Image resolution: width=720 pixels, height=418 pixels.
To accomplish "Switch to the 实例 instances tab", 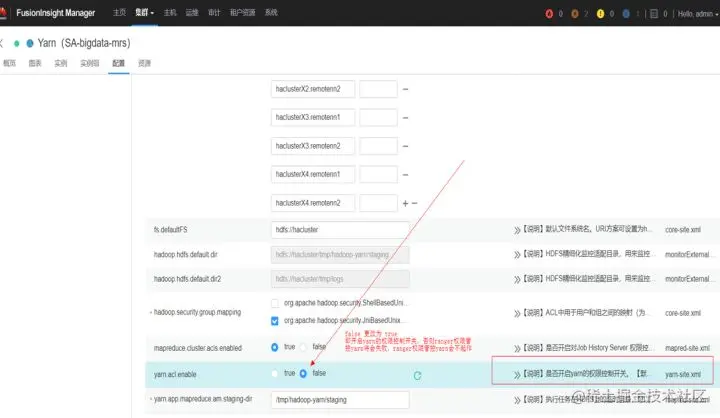I will coord(61,63).
